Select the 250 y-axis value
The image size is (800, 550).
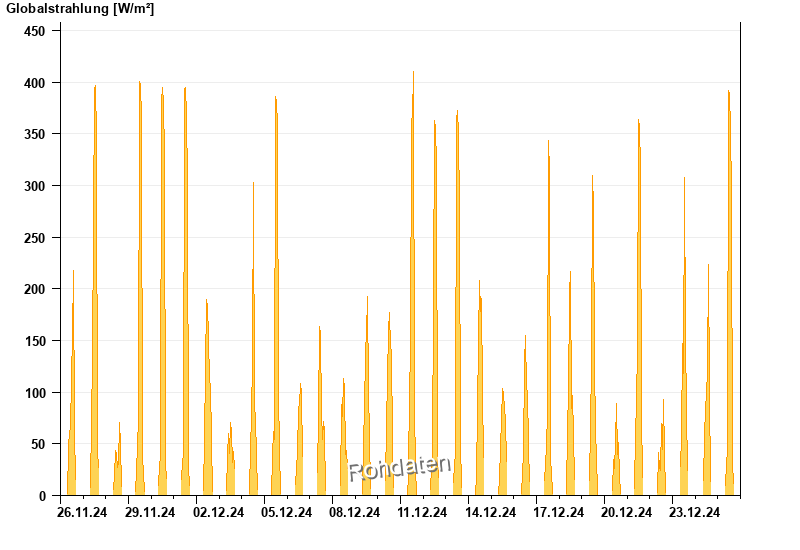coord(35,238)
